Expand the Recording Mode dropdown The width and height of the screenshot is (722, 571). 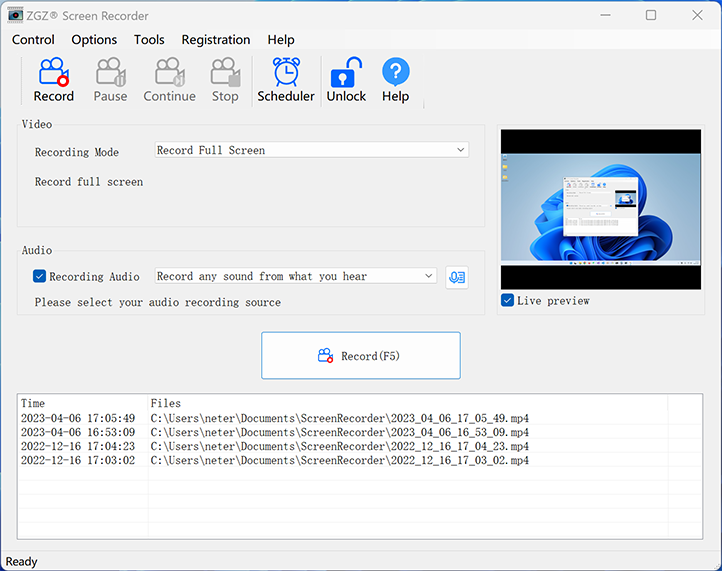(x=312, y=150)
